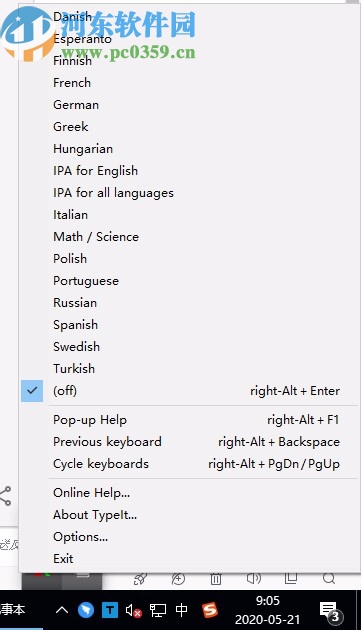Click the rocket icon in bottom toolbar
The height and width of the screenshot is (630, 361).
click(140, 579)
